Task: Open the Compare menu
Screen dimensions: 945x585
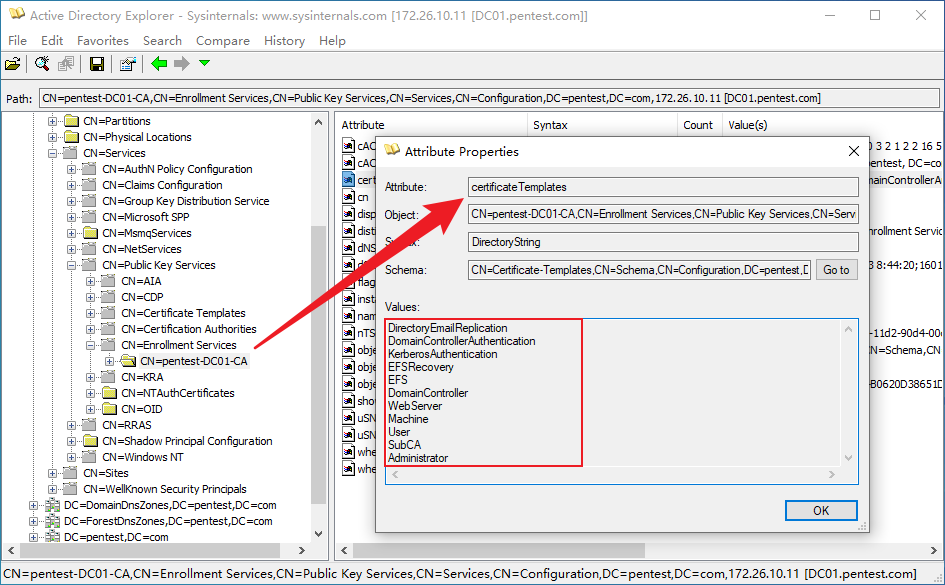Action: click(x=222, y=40)
